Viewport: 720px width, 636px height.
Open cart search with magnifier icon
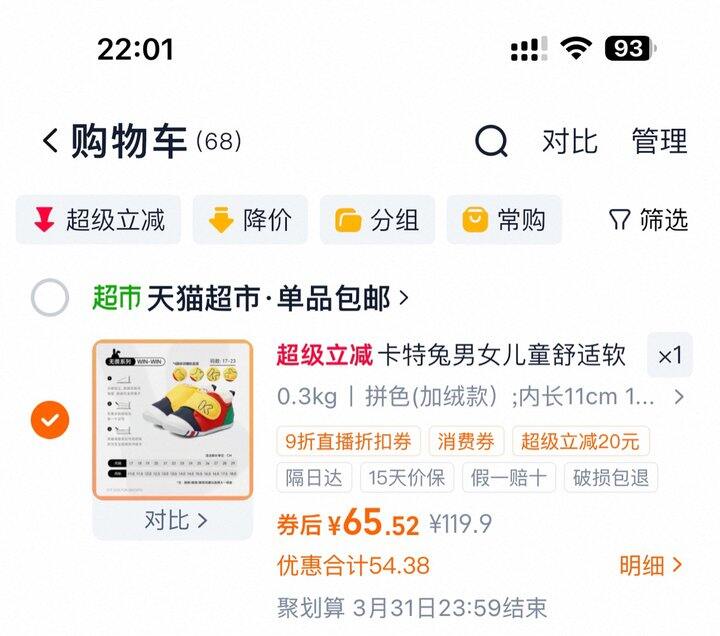(x=491, y=141)
